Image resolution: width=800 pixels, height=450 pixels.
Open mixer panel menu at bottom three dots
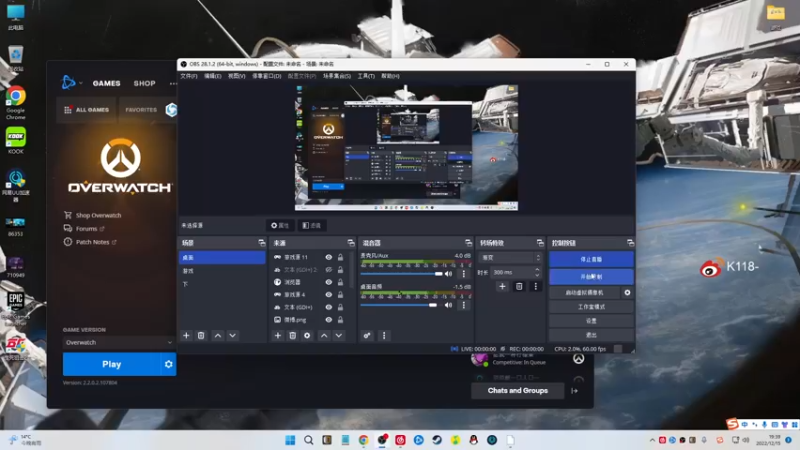click(384, 336)
